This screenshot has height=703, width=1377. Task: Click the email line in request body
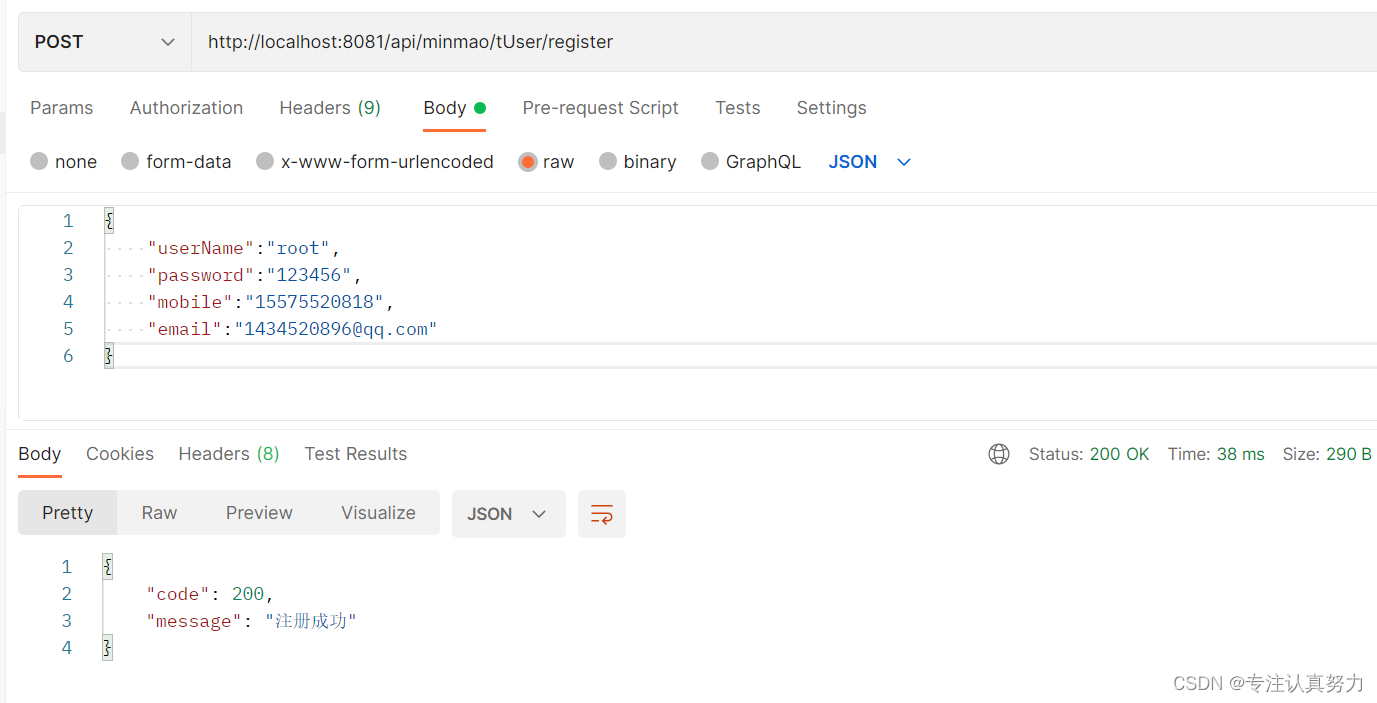292,329
